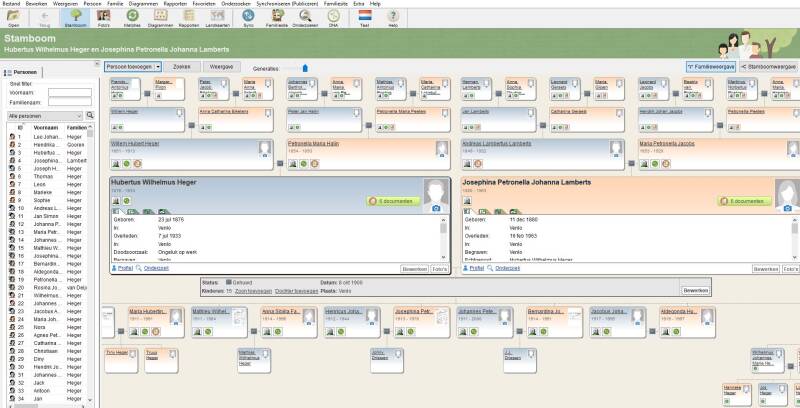Open the Foto's toolbar icon

click(x=104, y=18)
